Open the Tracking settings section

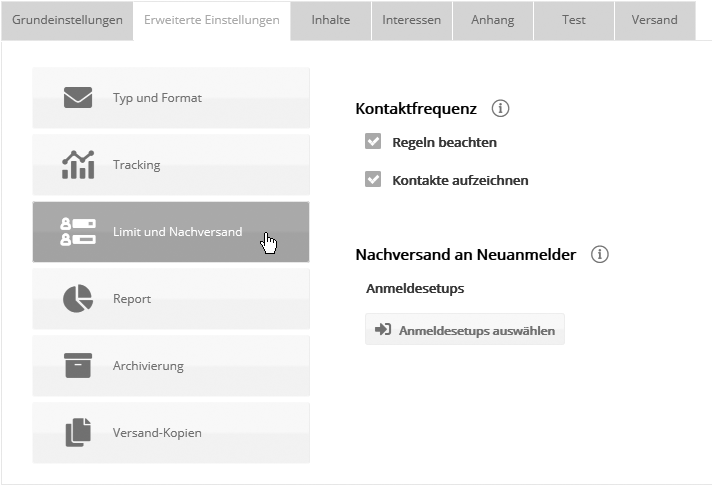pos(171,165)
